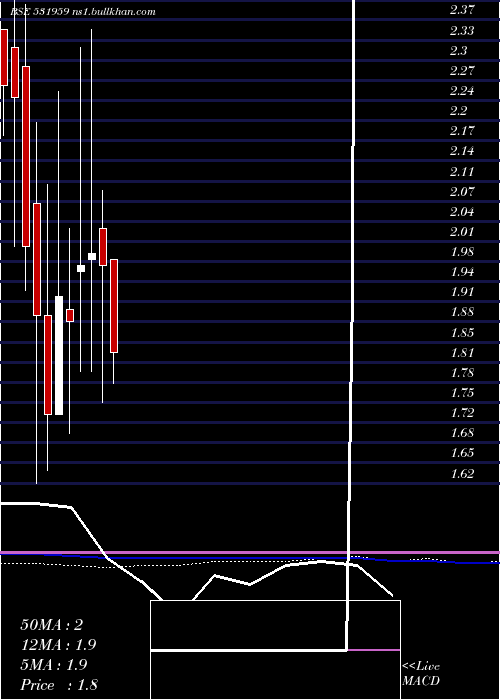Click the last red candlestick on the right

tap(114, 306)
